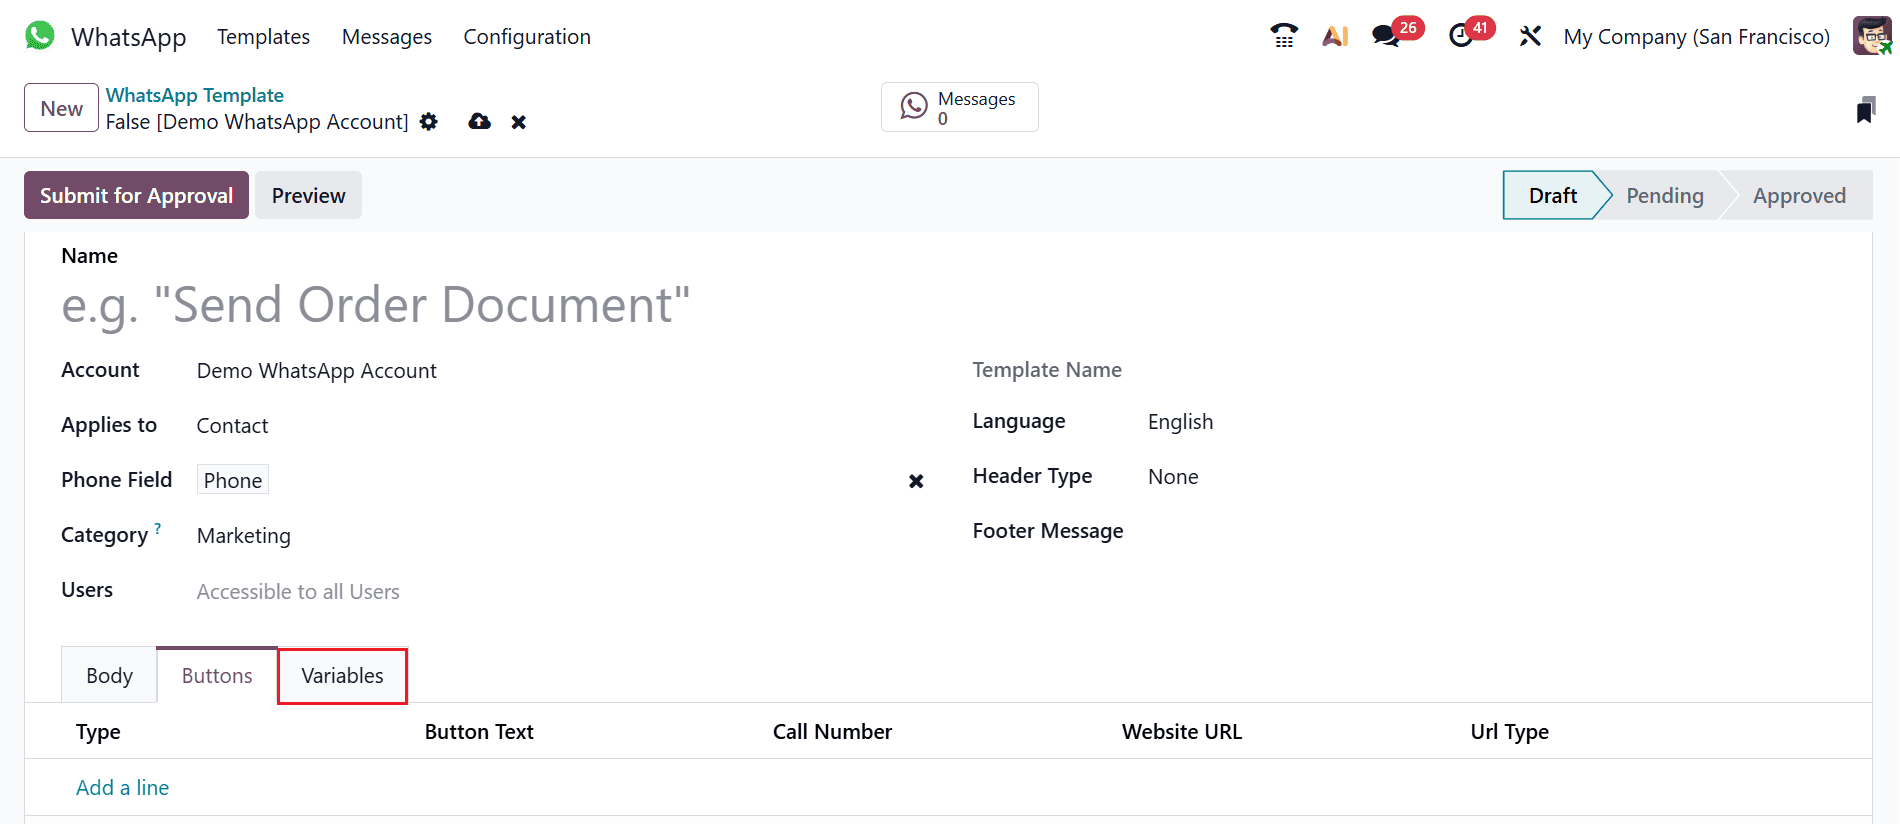Click the Footer Message input
The width and height of the screenshot is (1900, 824).
[x=1490, y=531]
